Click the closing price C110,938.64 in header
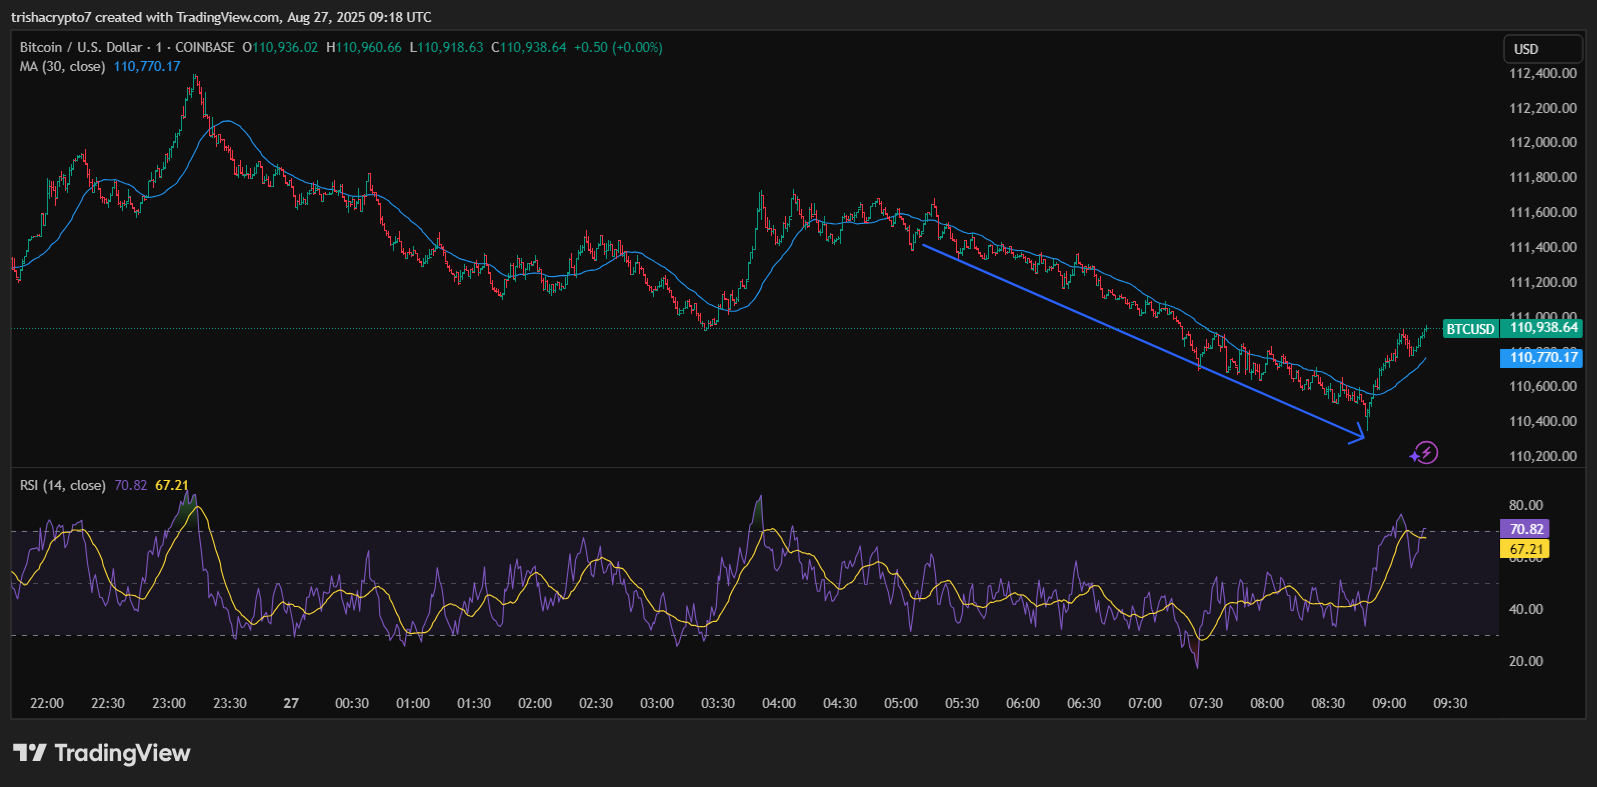This screenshot has height=787, width=1597. (529, 47)
